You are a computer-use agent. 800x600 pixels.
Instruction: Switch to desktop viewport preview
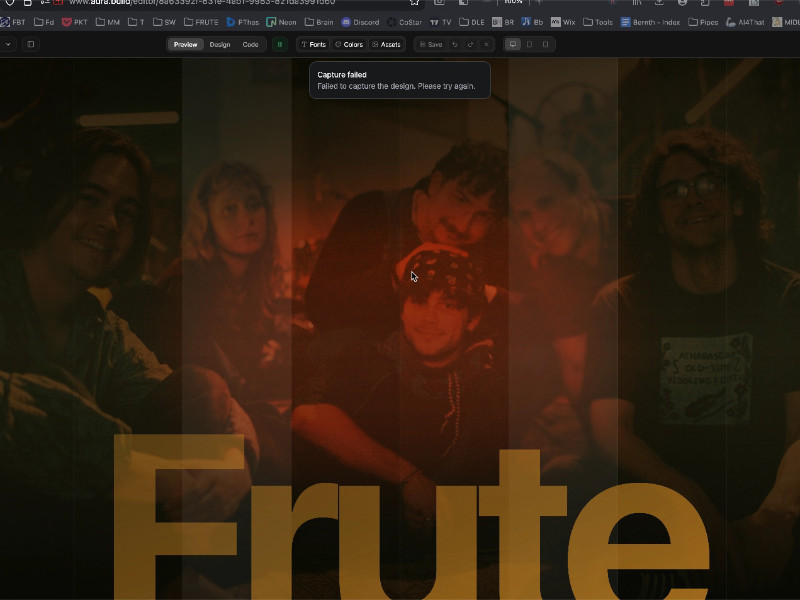pos(513,44)
